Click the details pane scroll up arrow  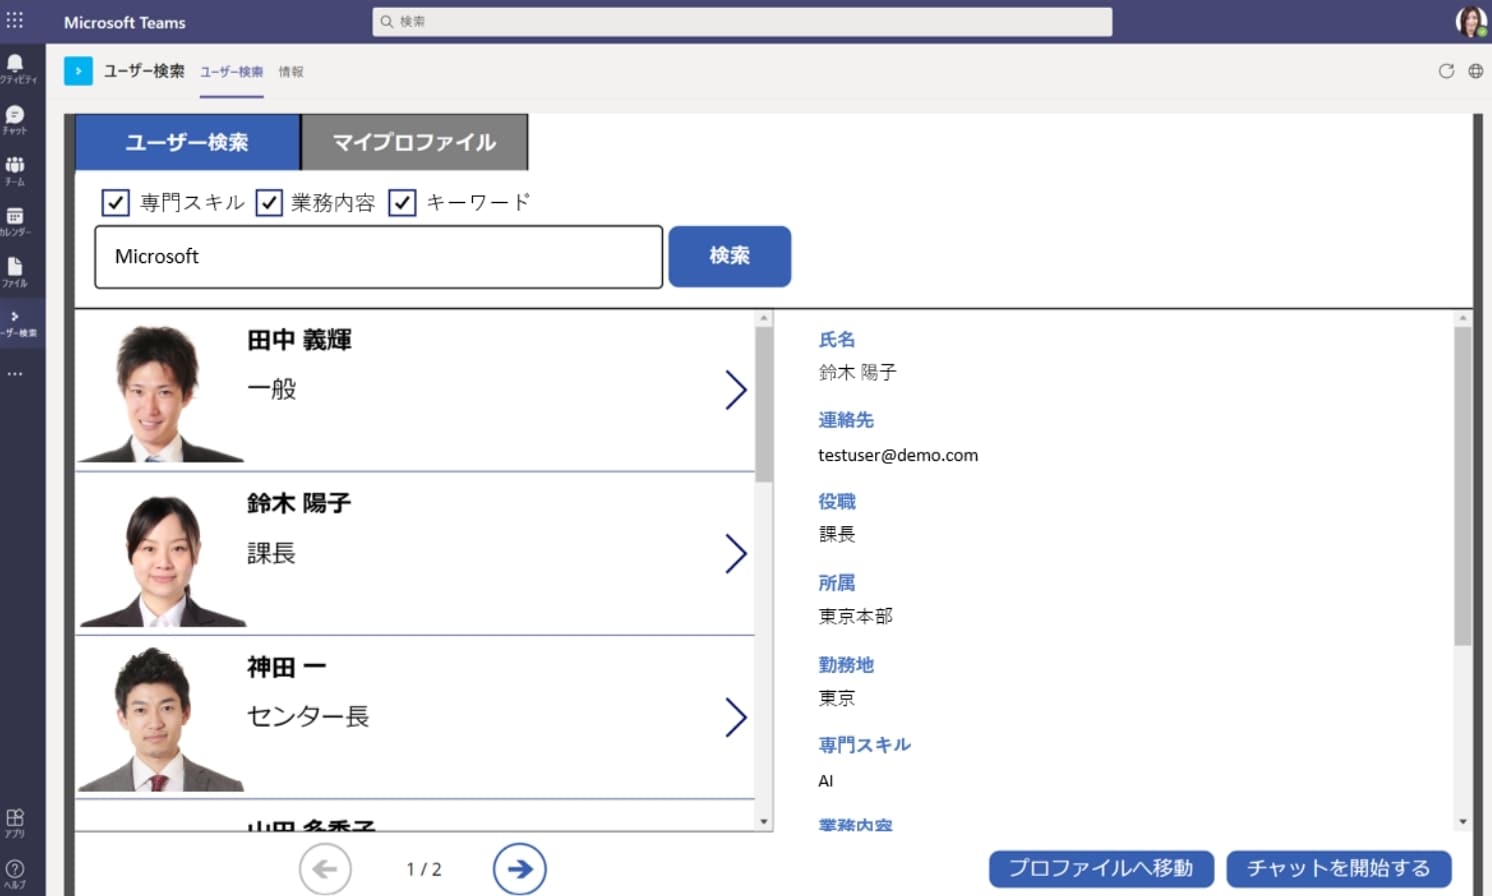(x=1463, y=318)
